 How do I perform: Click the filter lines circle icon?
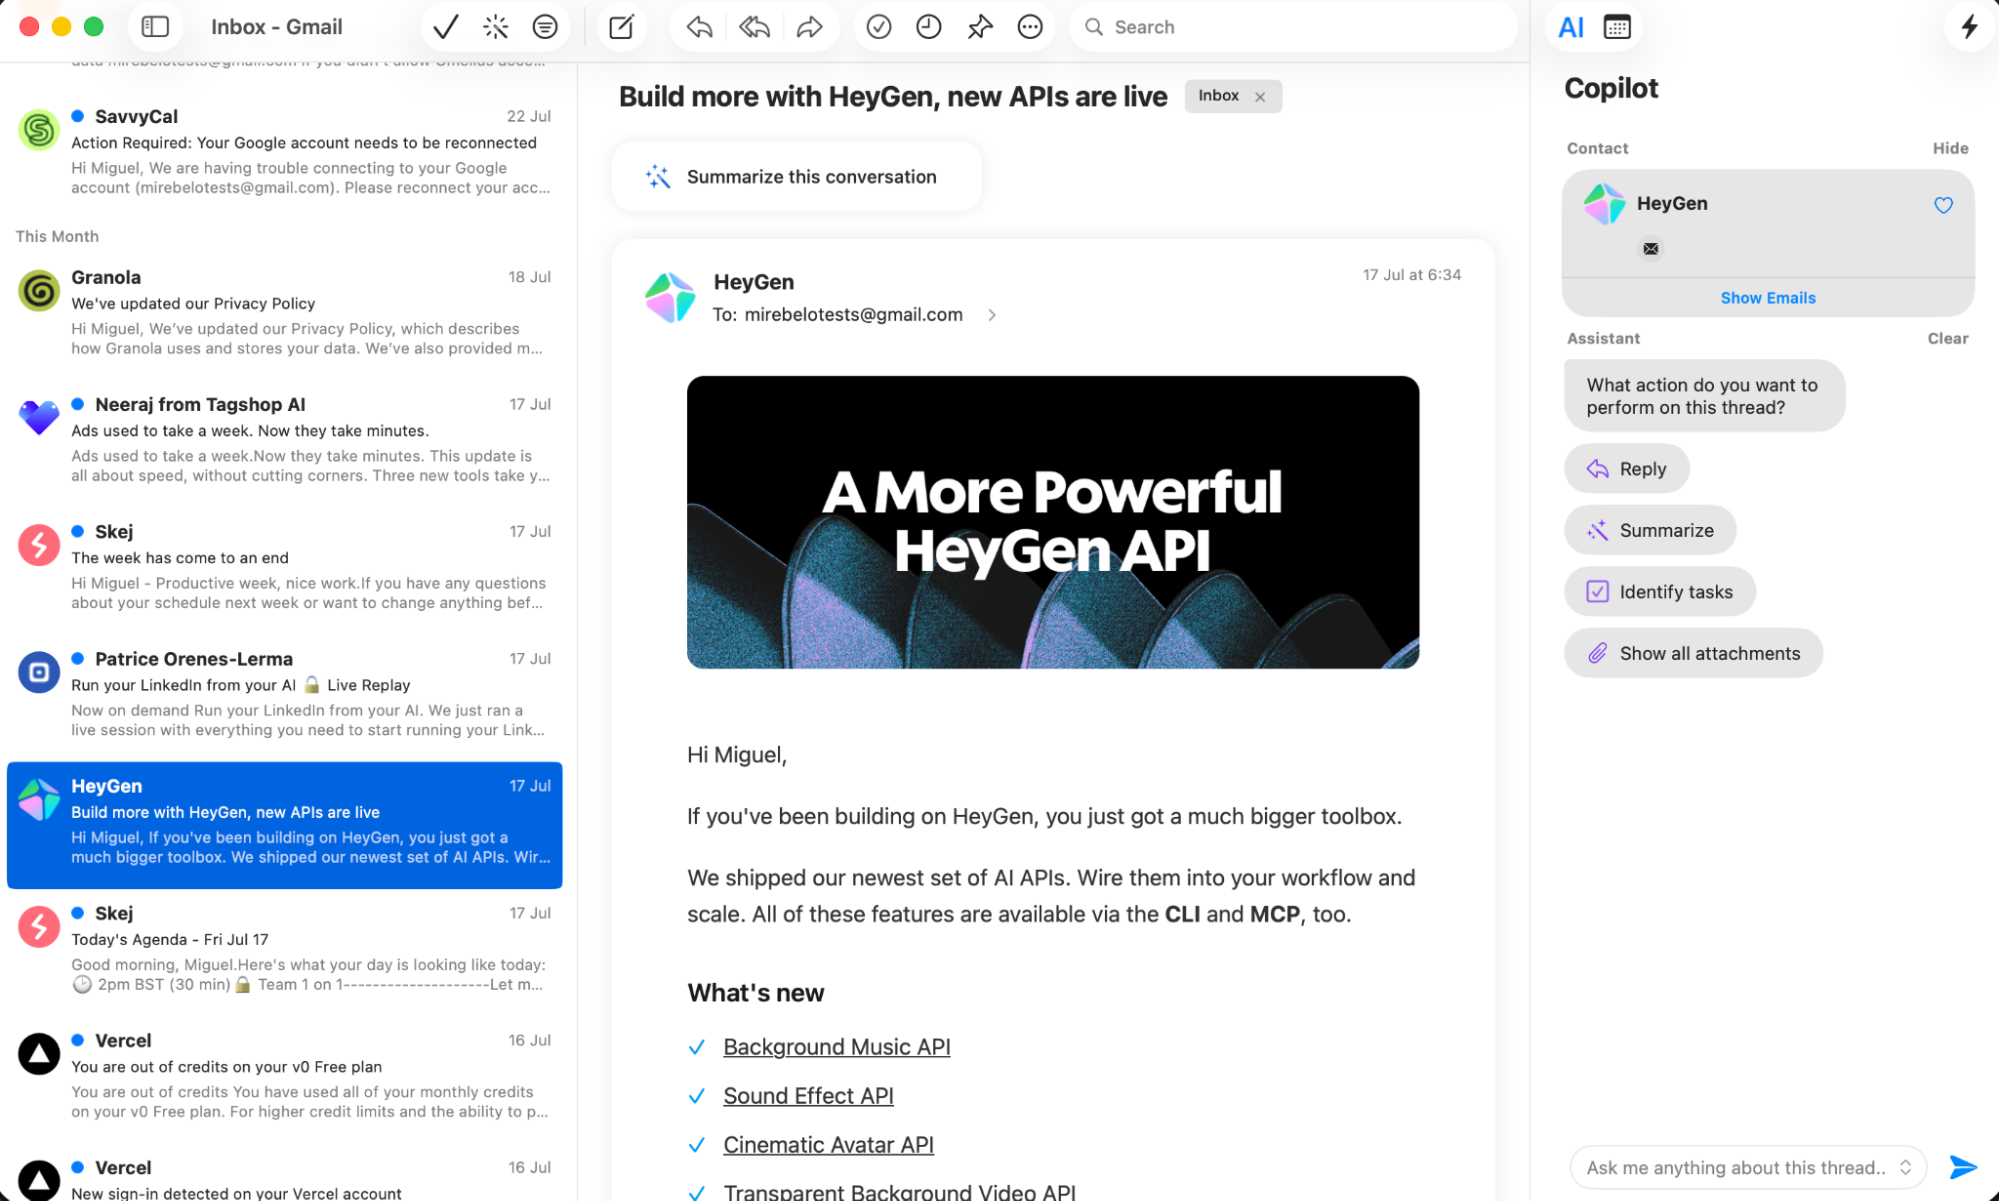tap(545, 27)
